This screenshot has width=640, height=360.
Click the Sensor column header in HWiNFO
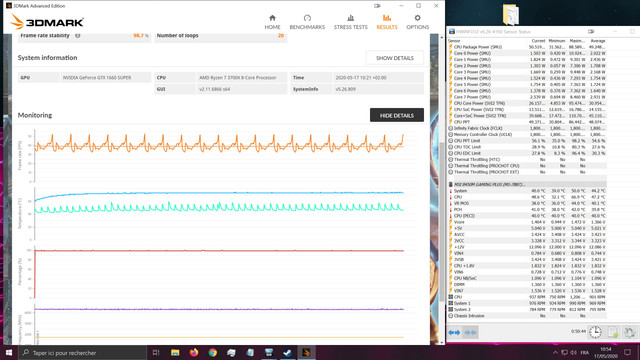(454, 41)
